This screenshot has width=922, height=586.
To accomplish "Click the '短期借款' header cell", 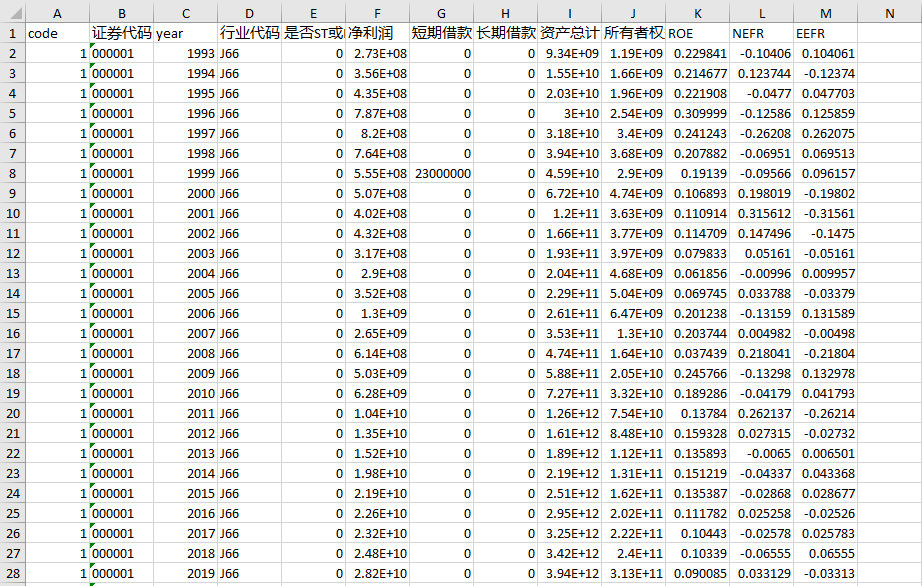I will coord(441,34).
